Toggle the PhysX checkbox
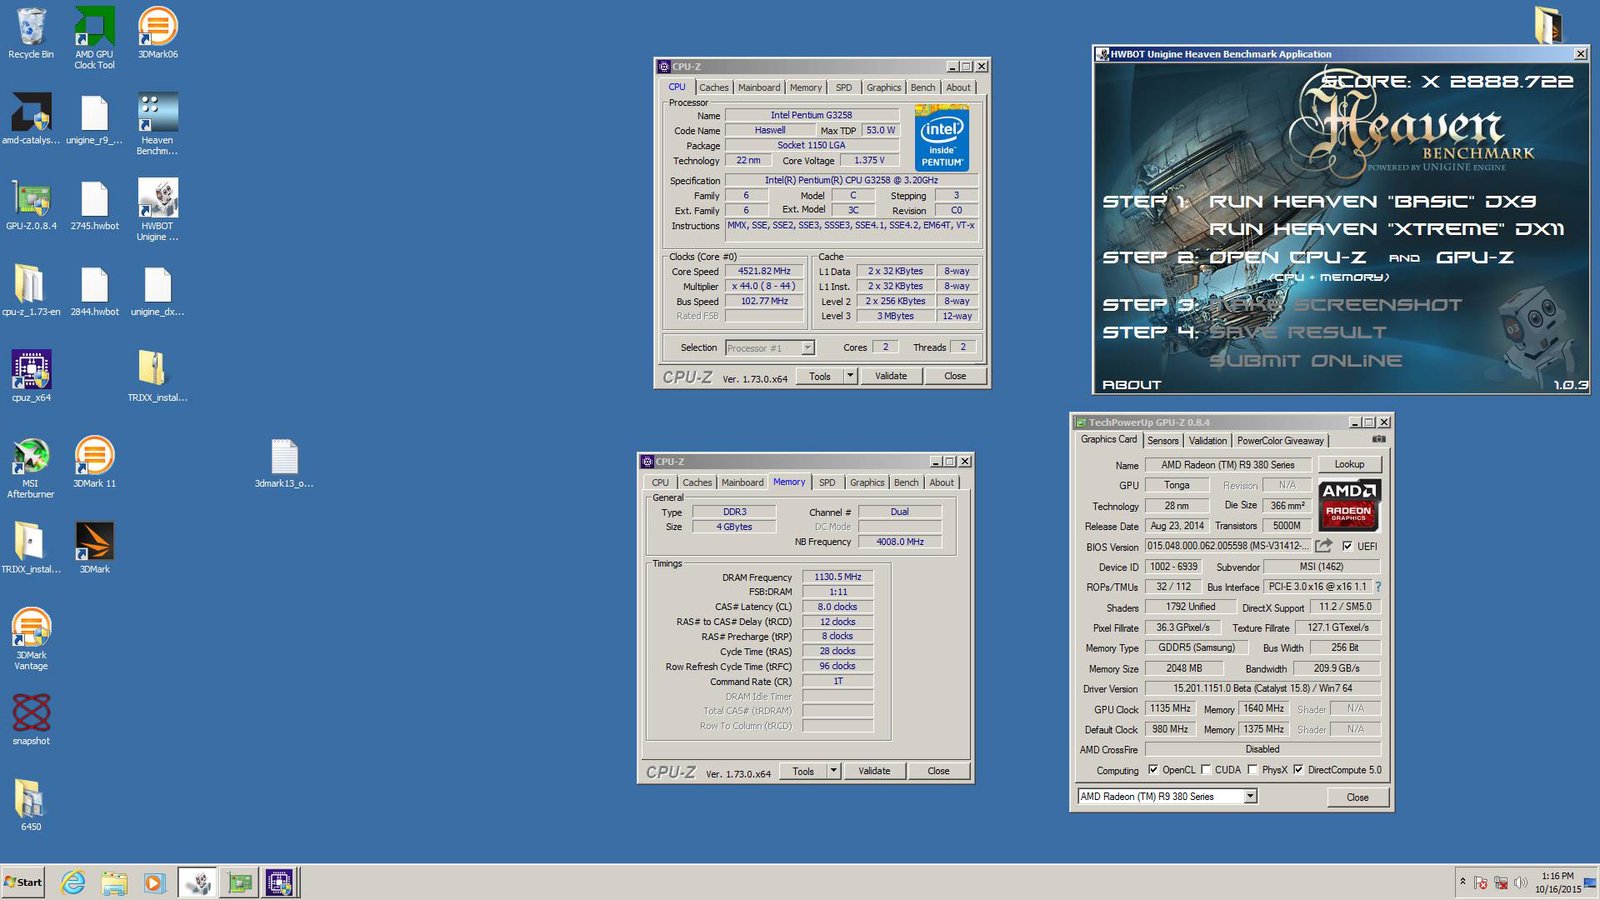Image resolution: width=1600 pixels, height=900 pixels. pos(1252,770)
